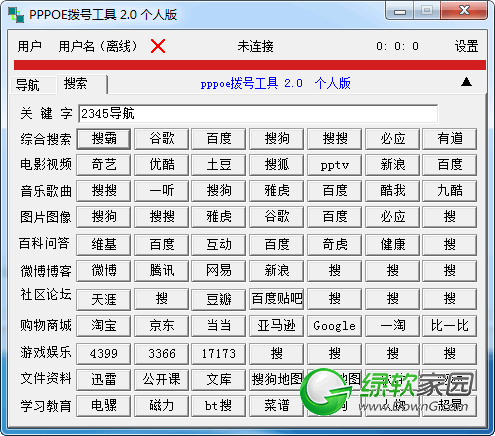Screen dimensions: 495x436
Task: Click the PPPOE app icon in title bar
Action: point(16,15)
